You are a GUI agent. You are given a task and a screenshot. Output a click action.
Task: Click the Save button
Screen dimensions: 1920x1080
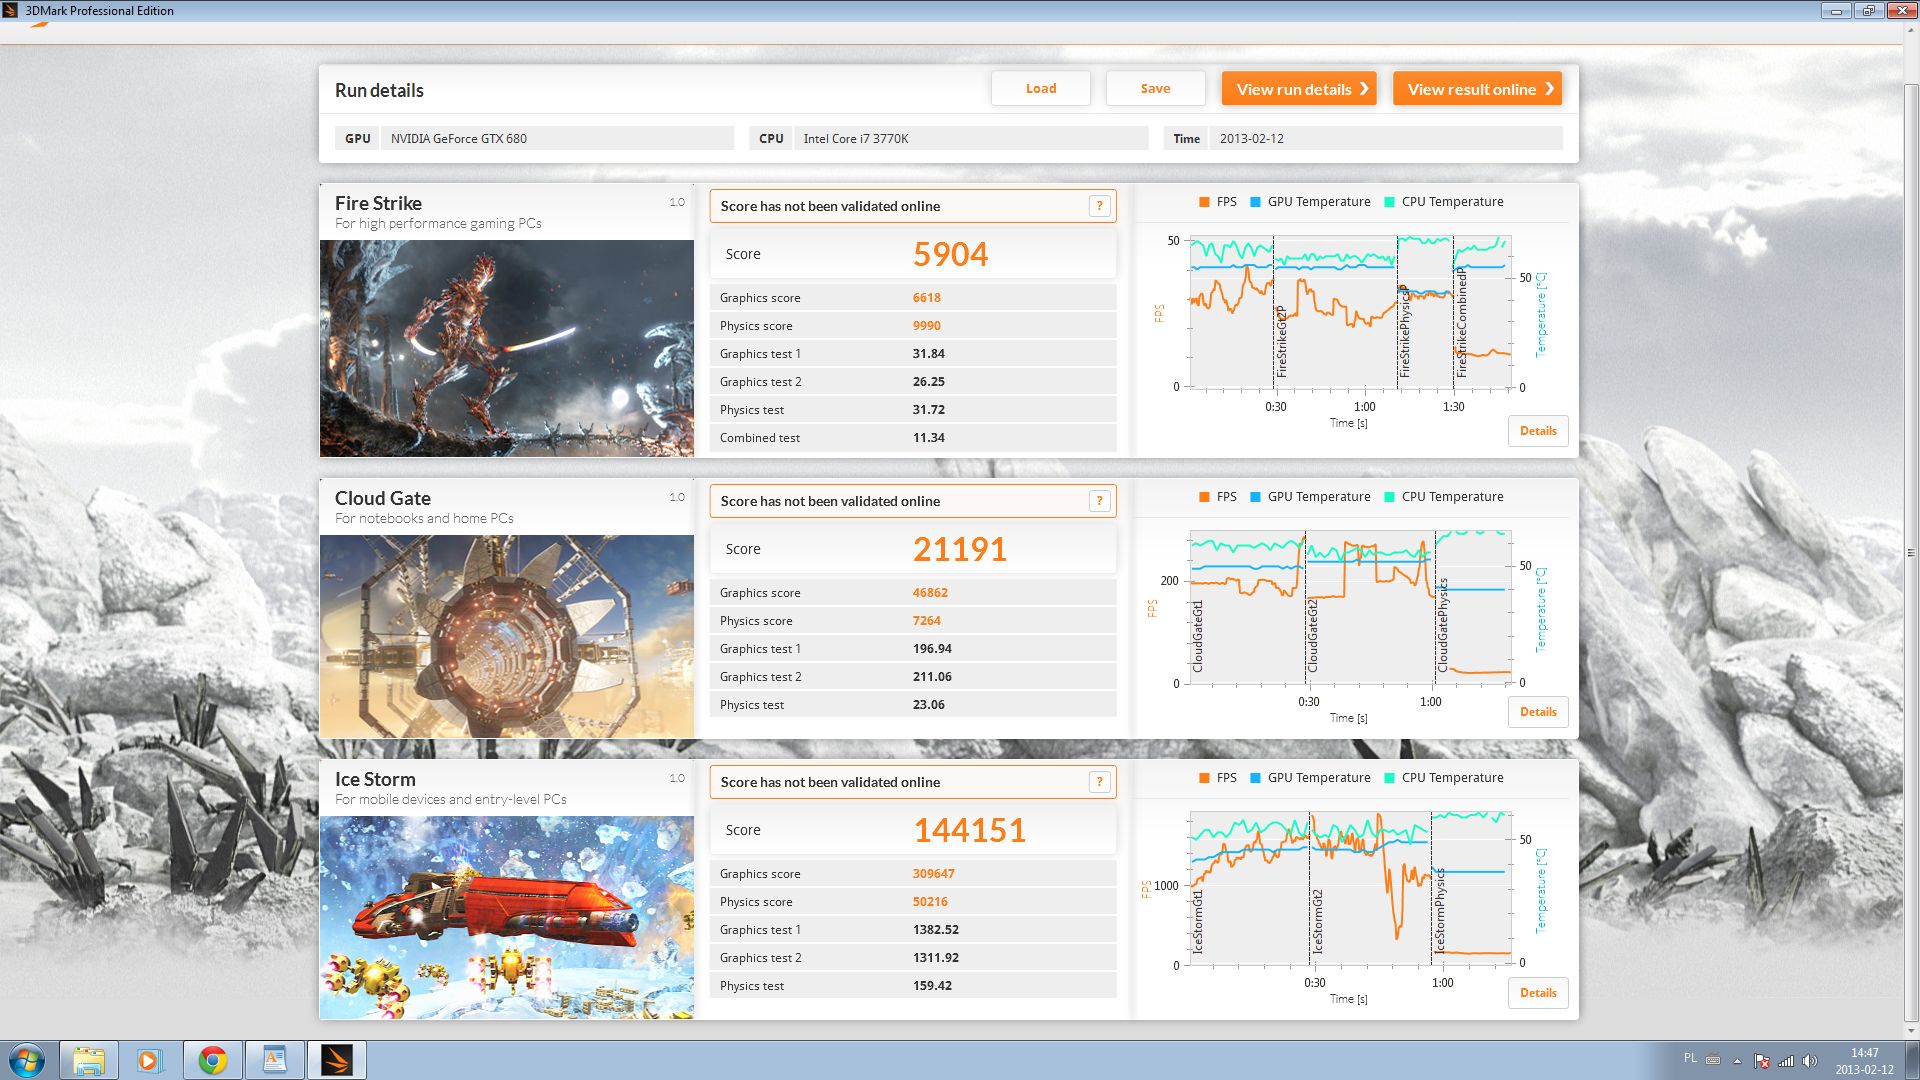coord(1155,88)
